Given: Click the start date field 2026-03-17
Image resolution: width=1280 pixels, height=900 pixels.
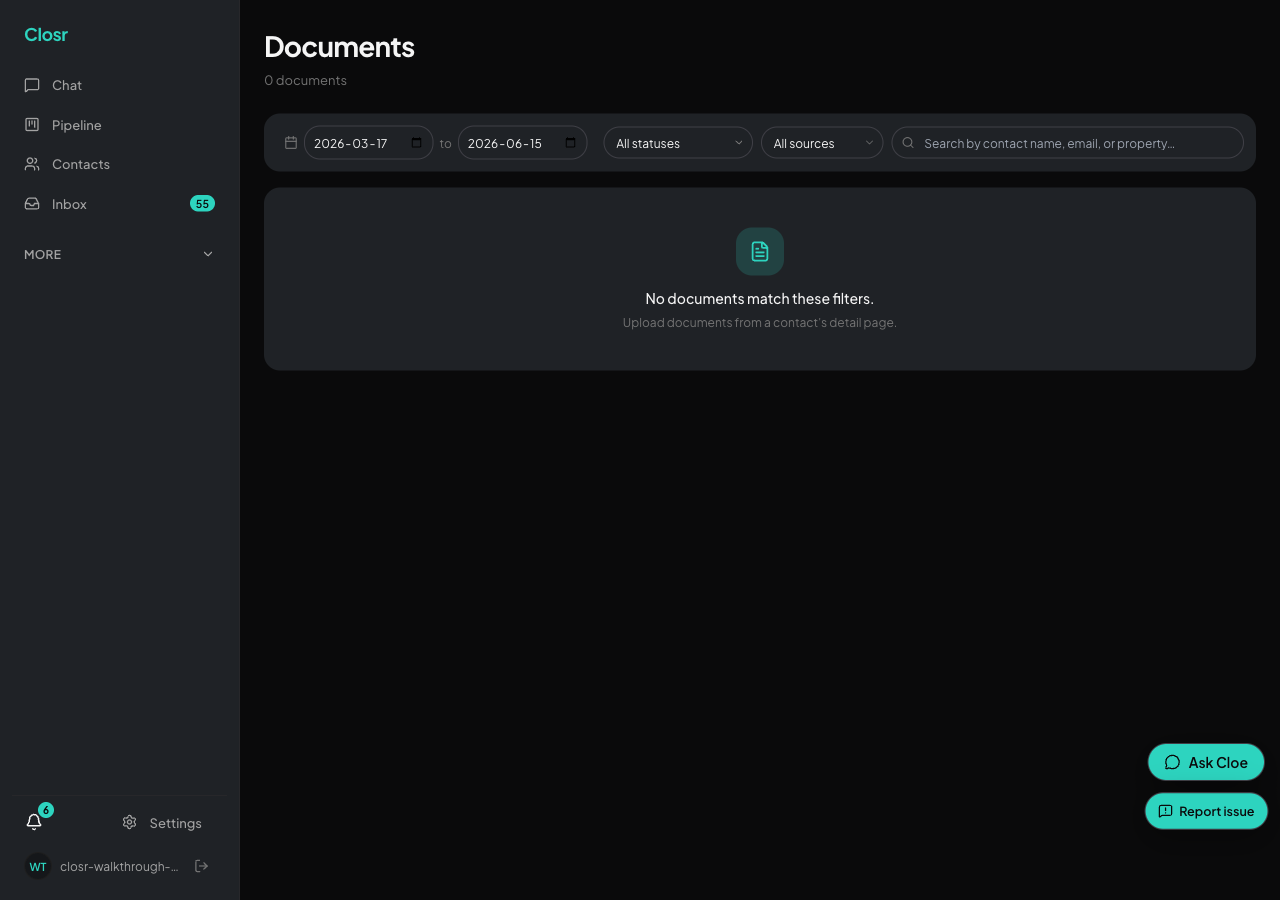Looking at the screenshot, I should coord(368,143).
